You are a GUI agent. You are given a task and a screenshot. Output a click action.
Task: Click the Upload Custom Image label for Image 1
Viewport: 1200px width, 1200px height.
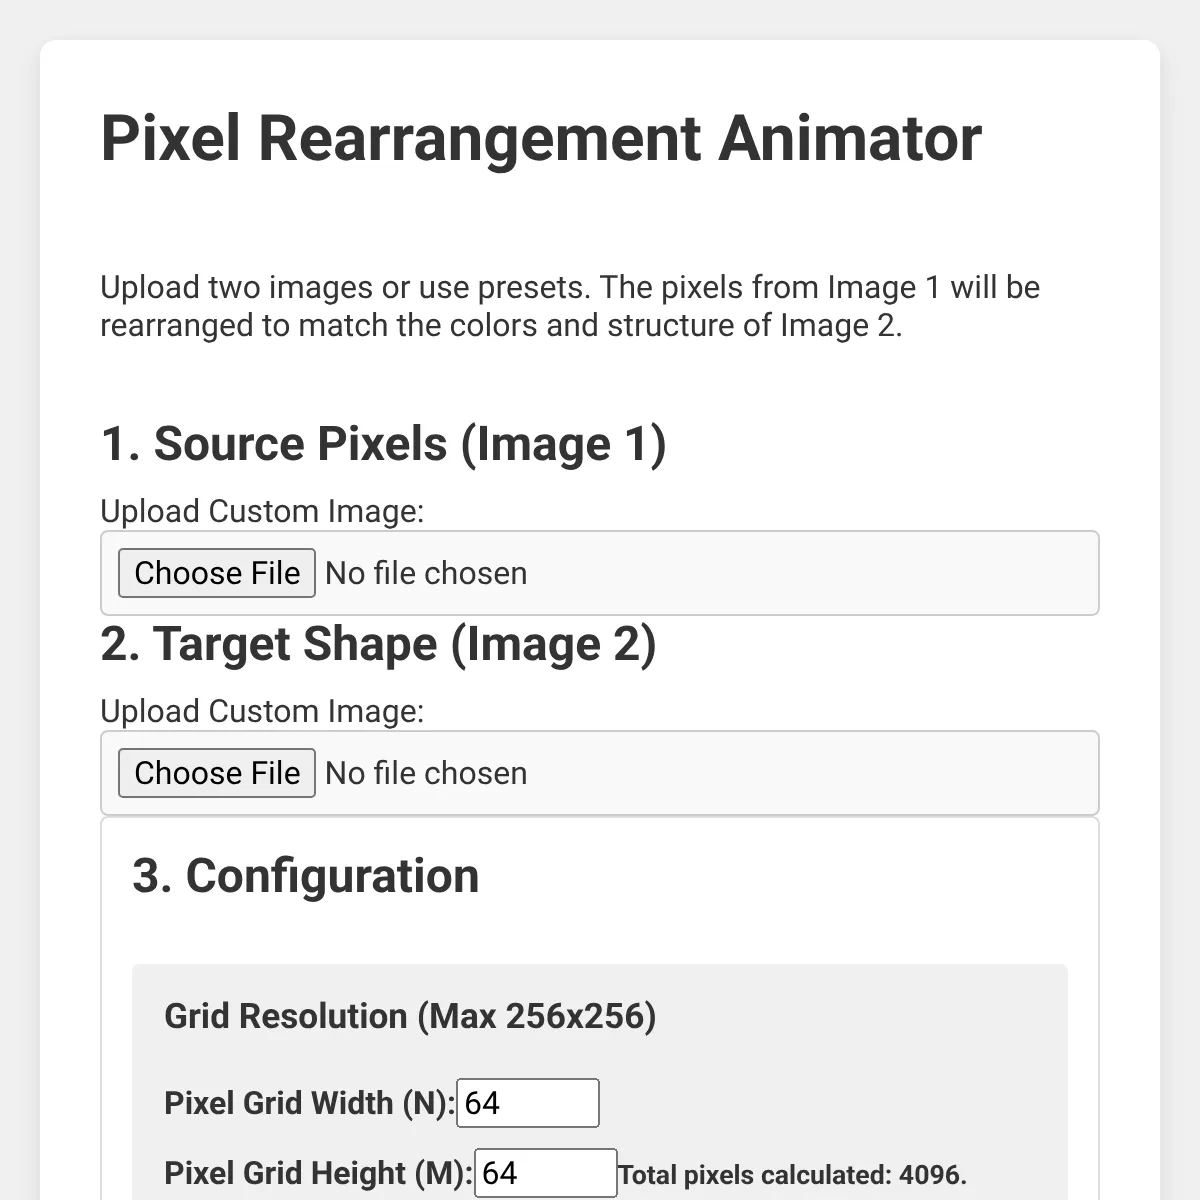click(261, 511)
